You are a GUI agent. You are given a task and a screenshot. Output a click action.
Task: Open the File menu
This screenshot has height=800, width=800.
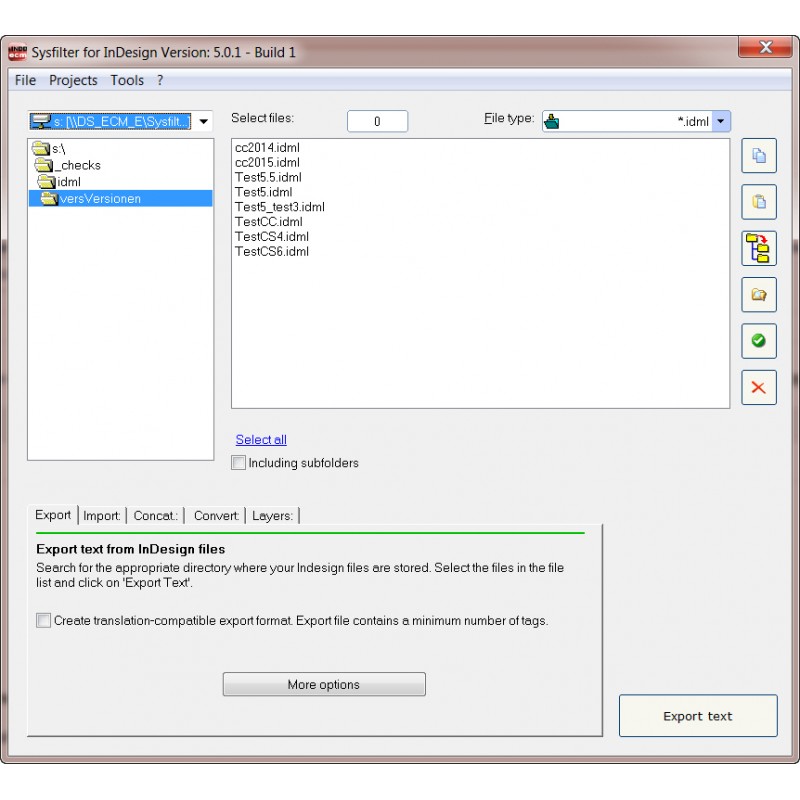pyautogui.click(x=25, y=80)
